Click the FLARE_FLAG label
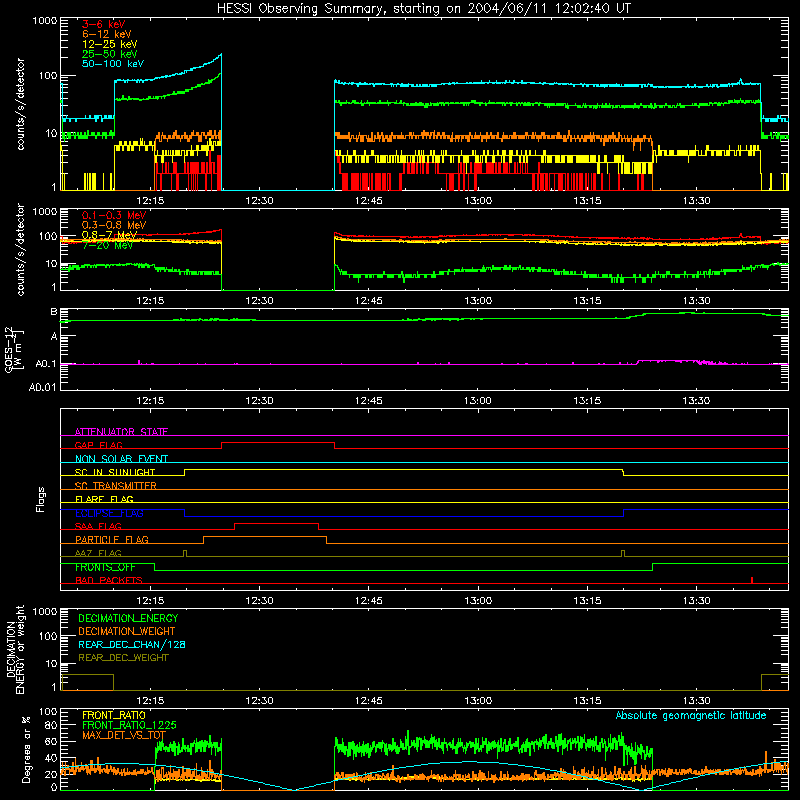 [x=104, y=499]
